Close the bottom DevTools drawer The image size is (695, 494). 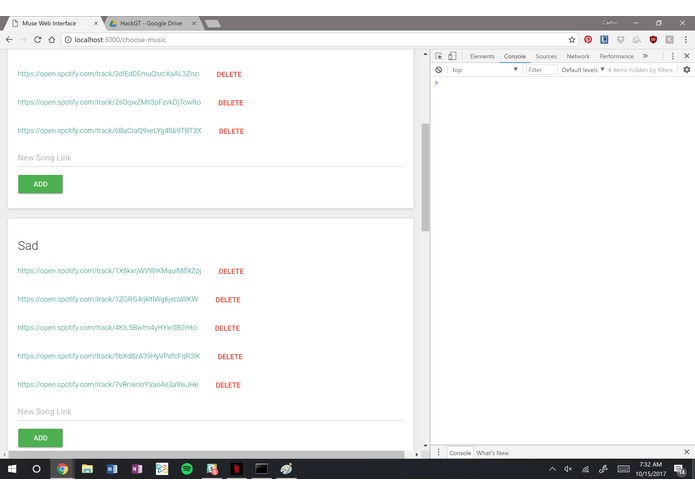(687, 452)
